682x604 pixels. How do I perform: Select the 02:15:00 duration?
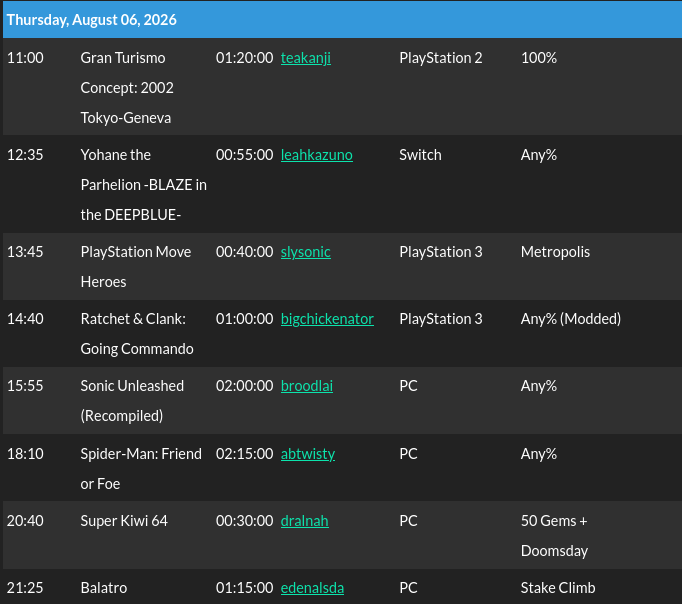[244, 454]
